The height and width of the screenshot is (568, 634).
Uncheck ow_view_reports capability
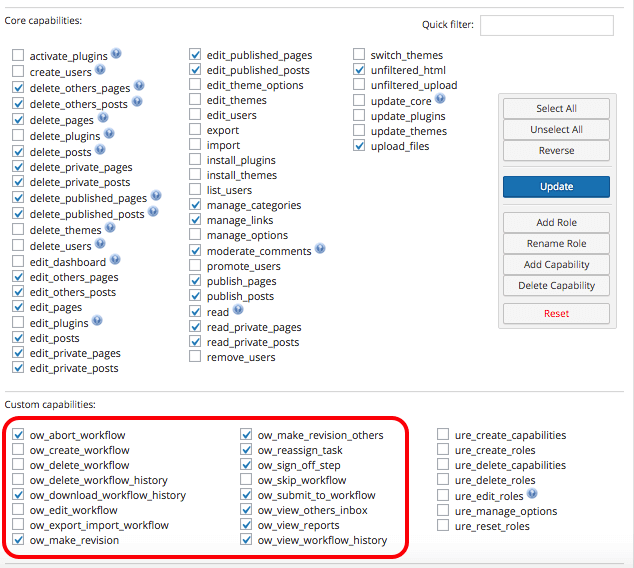coord(246,524)
